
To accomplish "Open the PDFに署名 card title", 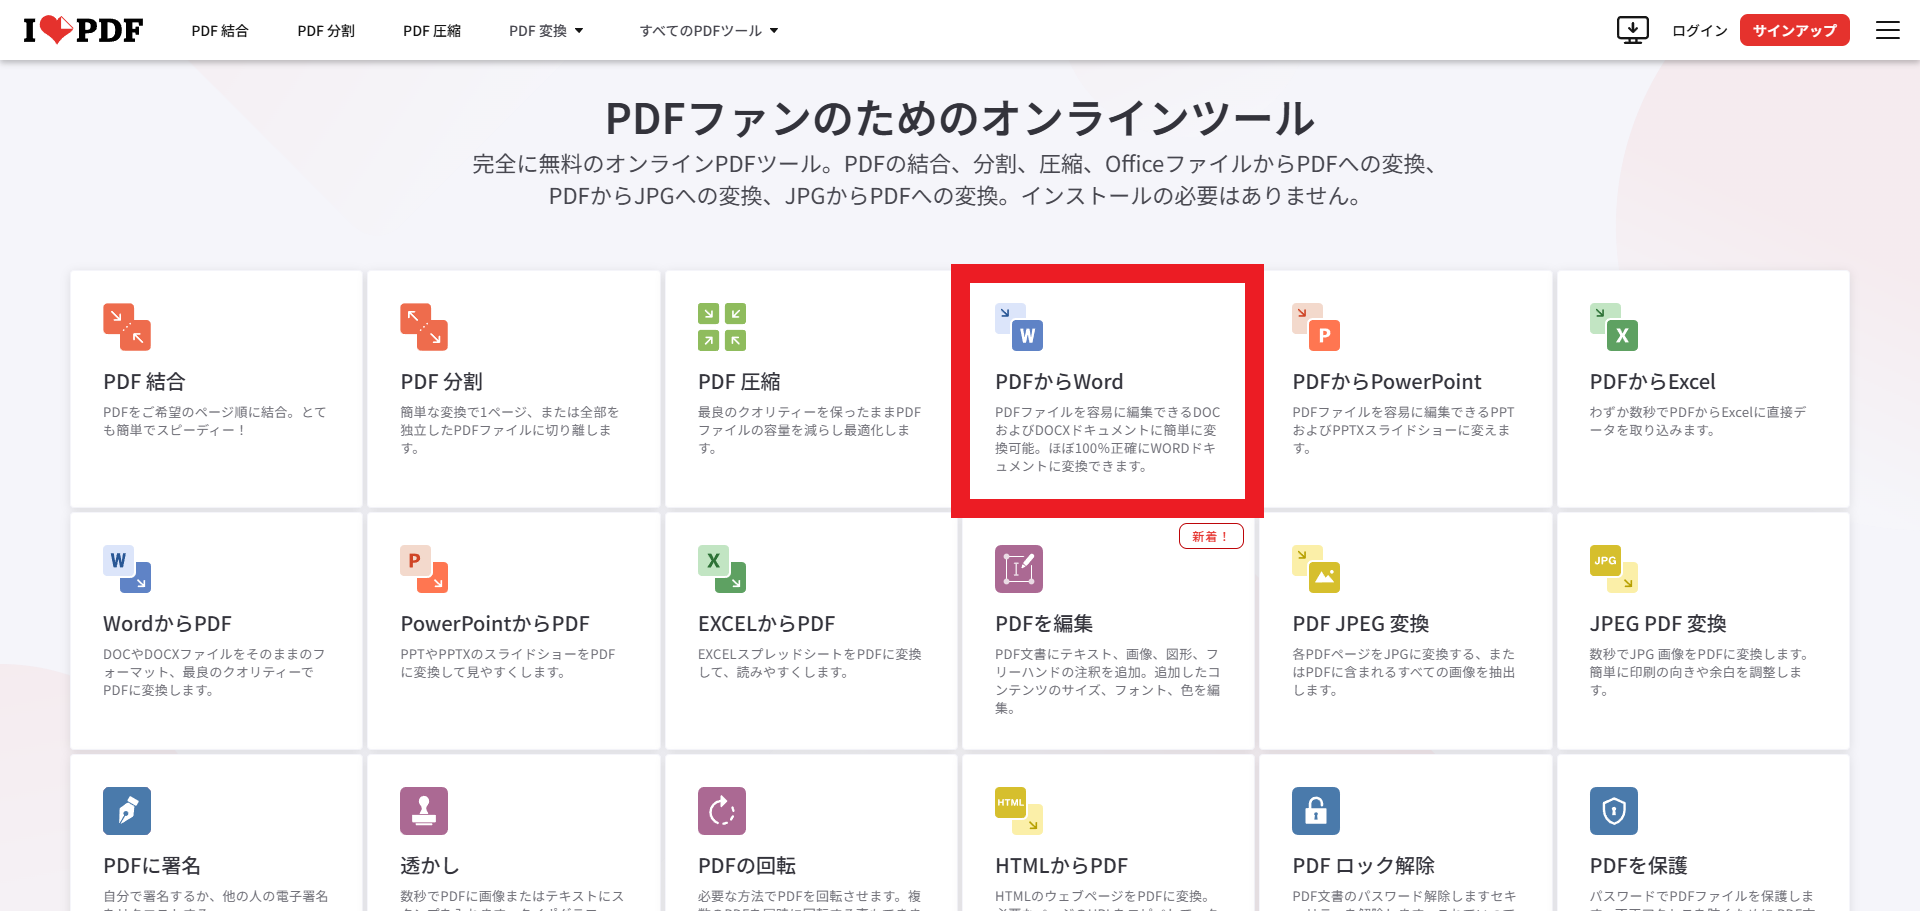I will click(152, 866).
